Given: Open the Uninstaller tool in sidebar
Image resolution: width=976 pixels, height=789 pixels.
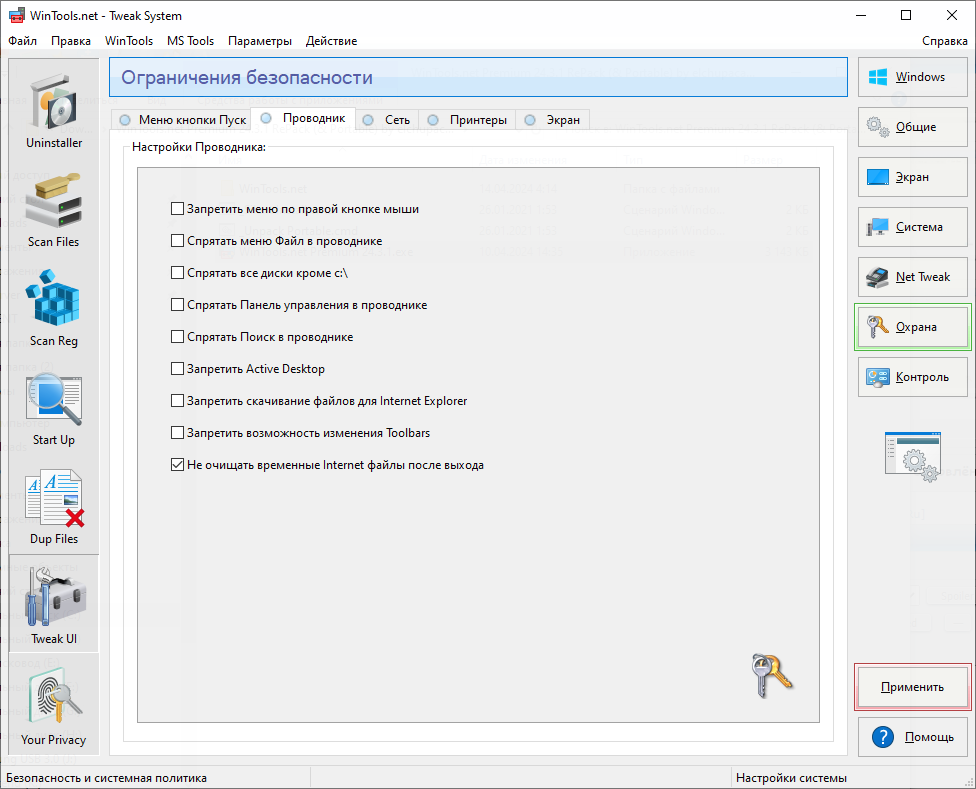Looking at the screenshot, I should click(x=54, y=109).
